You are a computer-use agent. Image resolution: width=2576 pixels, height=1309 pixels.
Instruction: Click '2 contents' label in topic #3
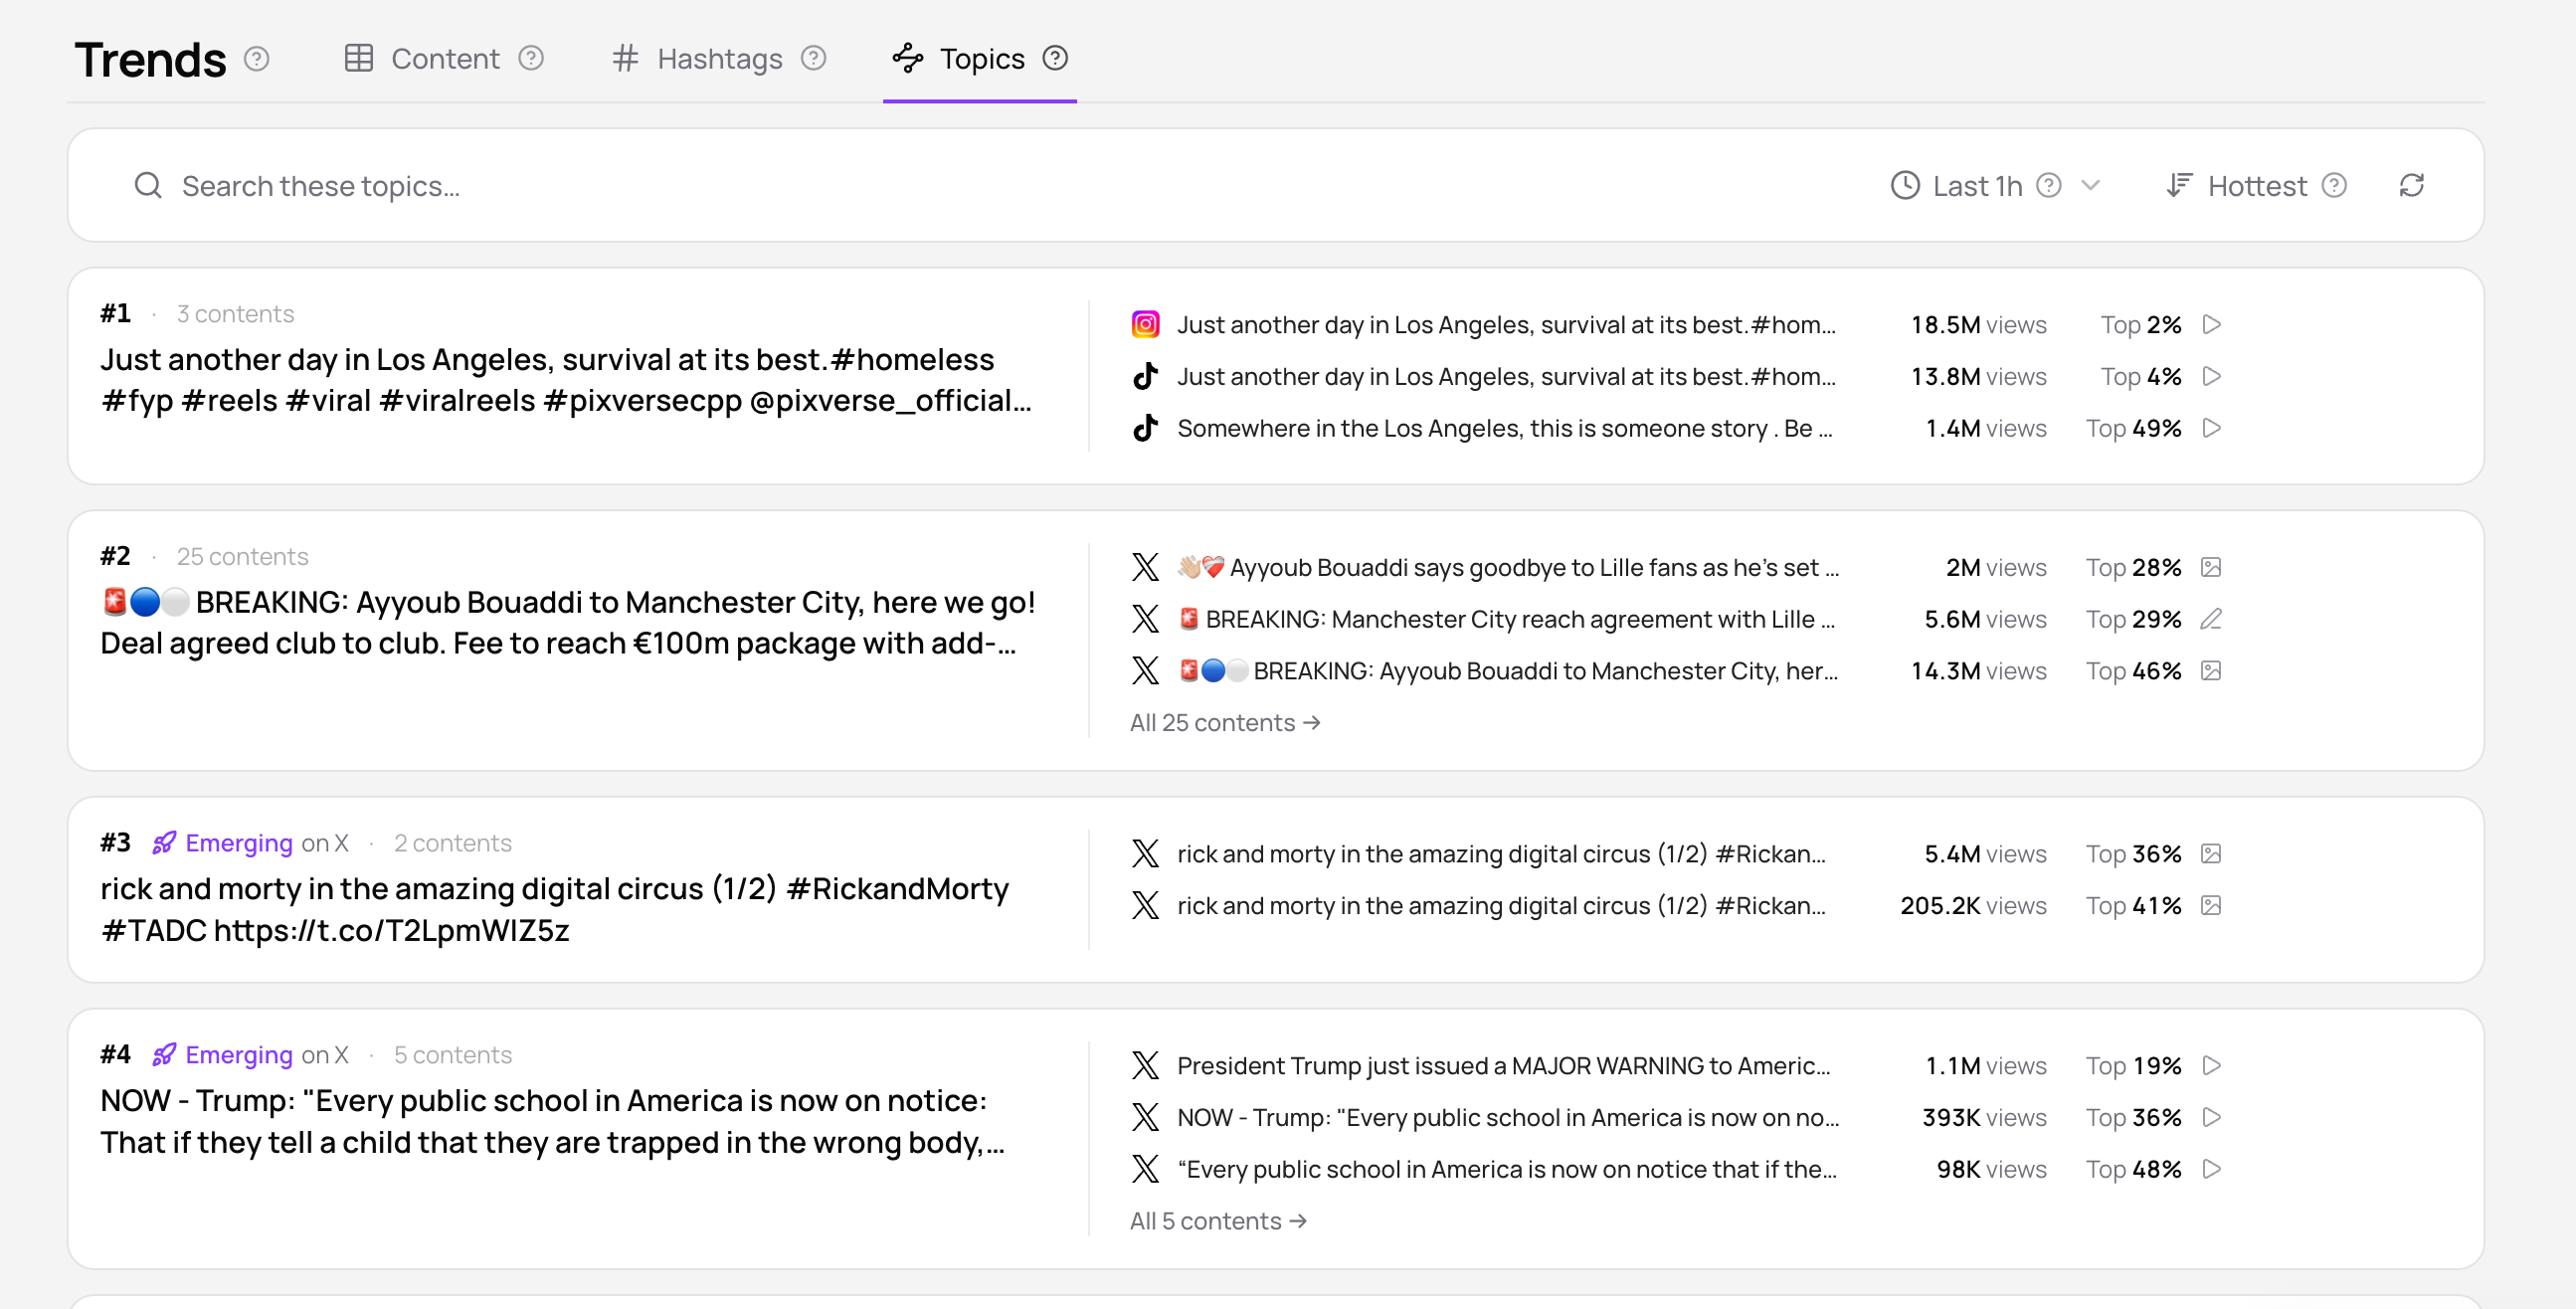pyautogui.click(x=453, y=844)
